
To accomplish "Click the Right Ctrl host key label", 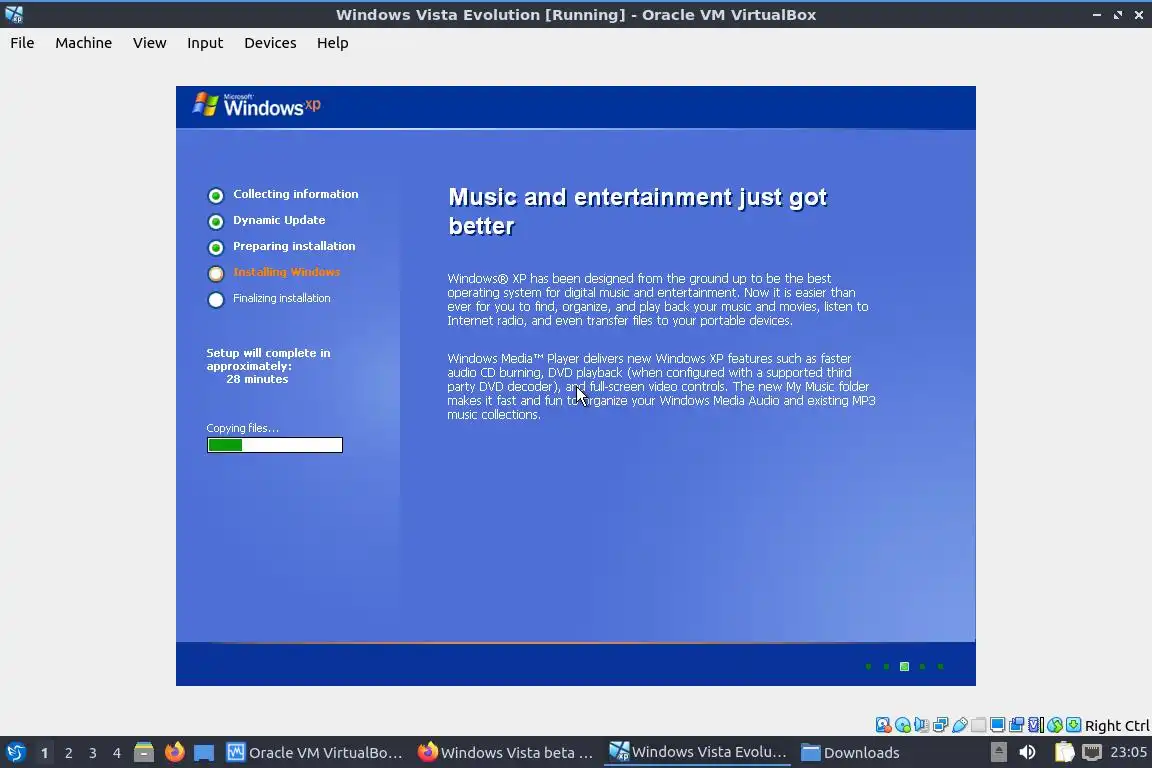I will click(x=1117, y=725).
